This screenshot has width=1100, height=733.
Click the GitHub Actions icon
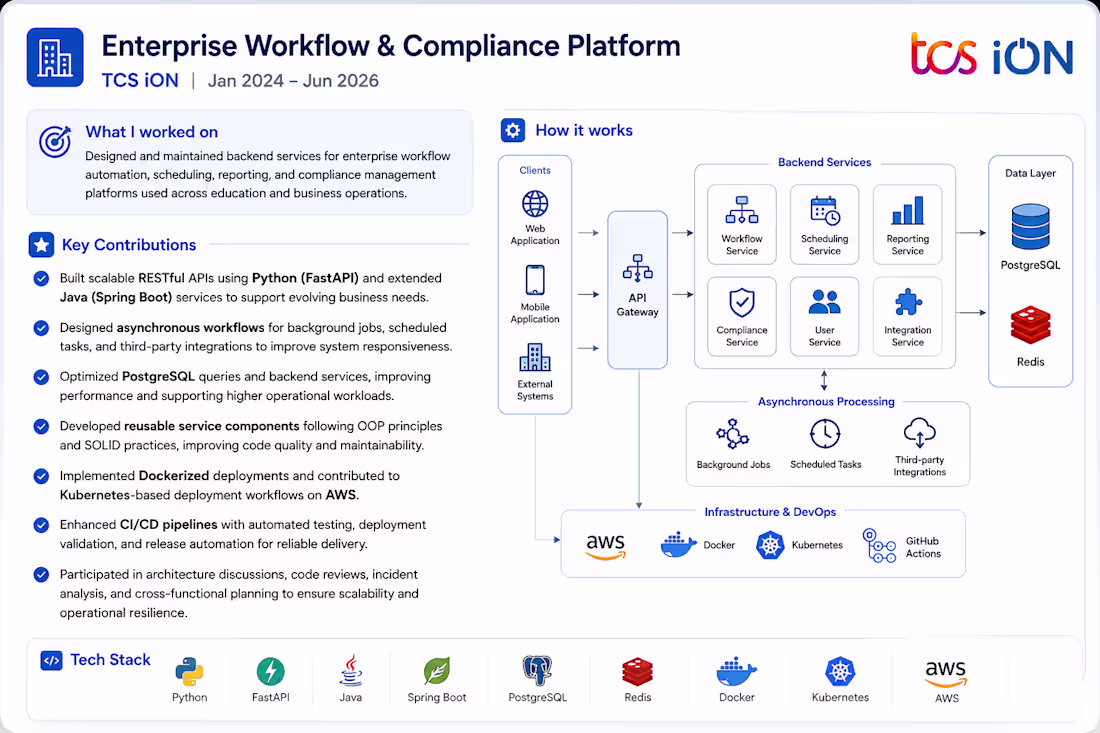tap(879, 546)
